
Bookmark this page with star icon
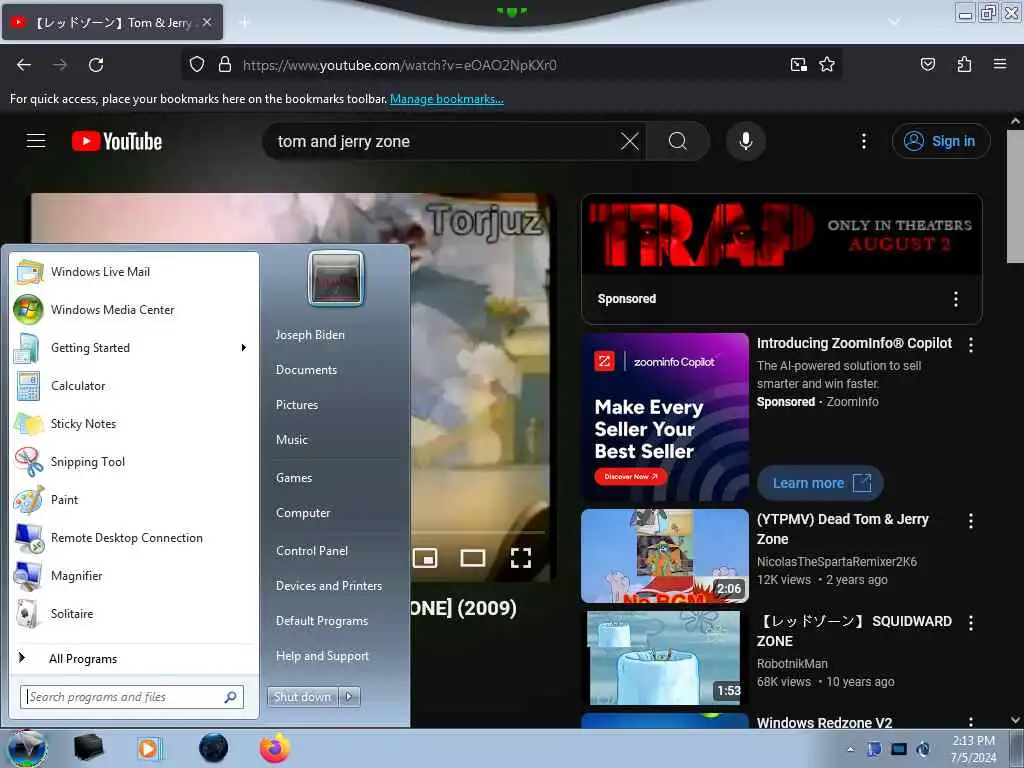click(x=827, y=65)
